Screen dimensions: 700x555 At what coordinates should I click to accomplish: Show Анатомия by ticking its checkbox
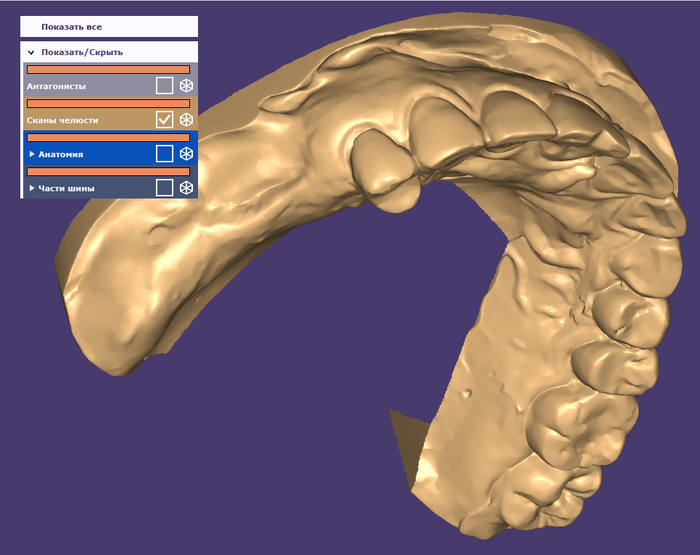[165, 154]
